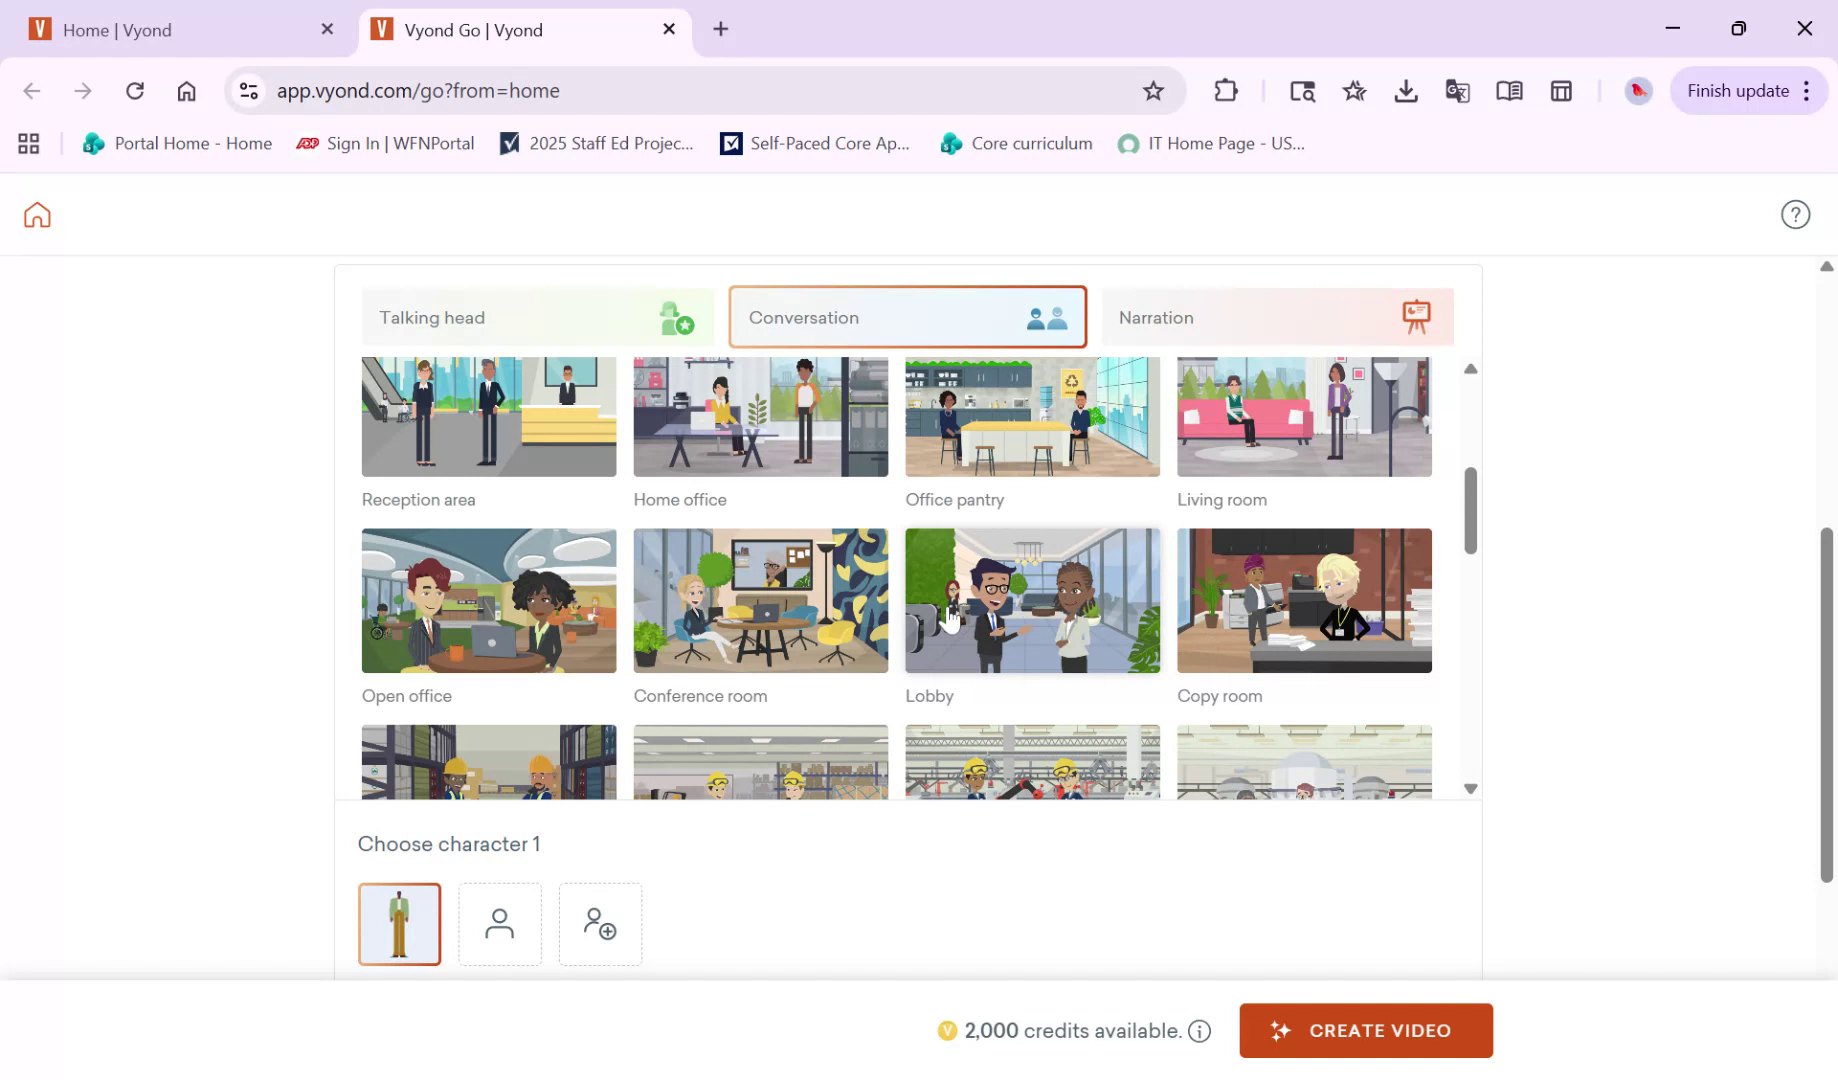Select the Conversation video style
This screenshot has height=1080, width=1838.
pyautogui.click(x=906, y=317)
